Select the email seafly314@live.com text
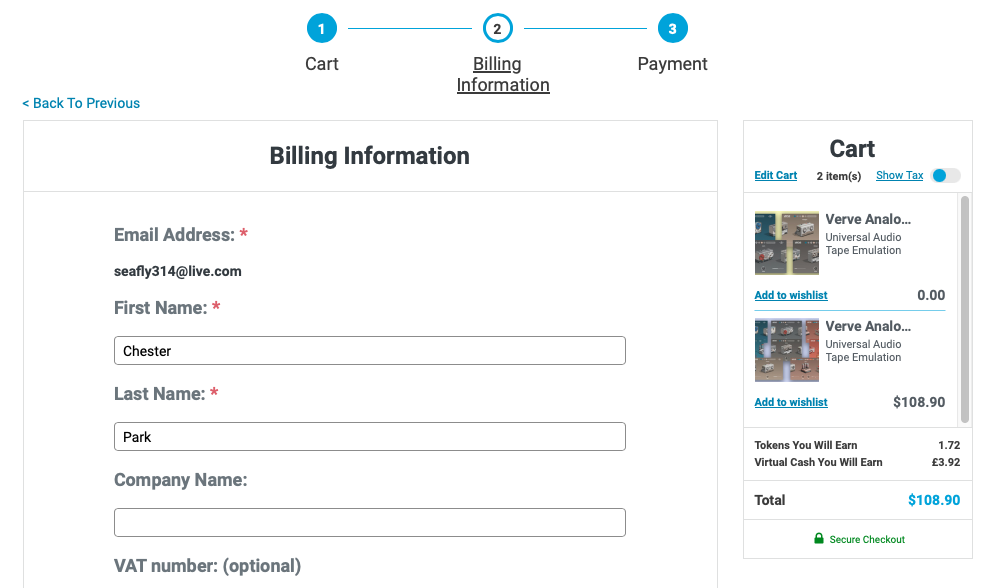Image resolution: width=991 pixels, height=588 pixels. (178, 271)
